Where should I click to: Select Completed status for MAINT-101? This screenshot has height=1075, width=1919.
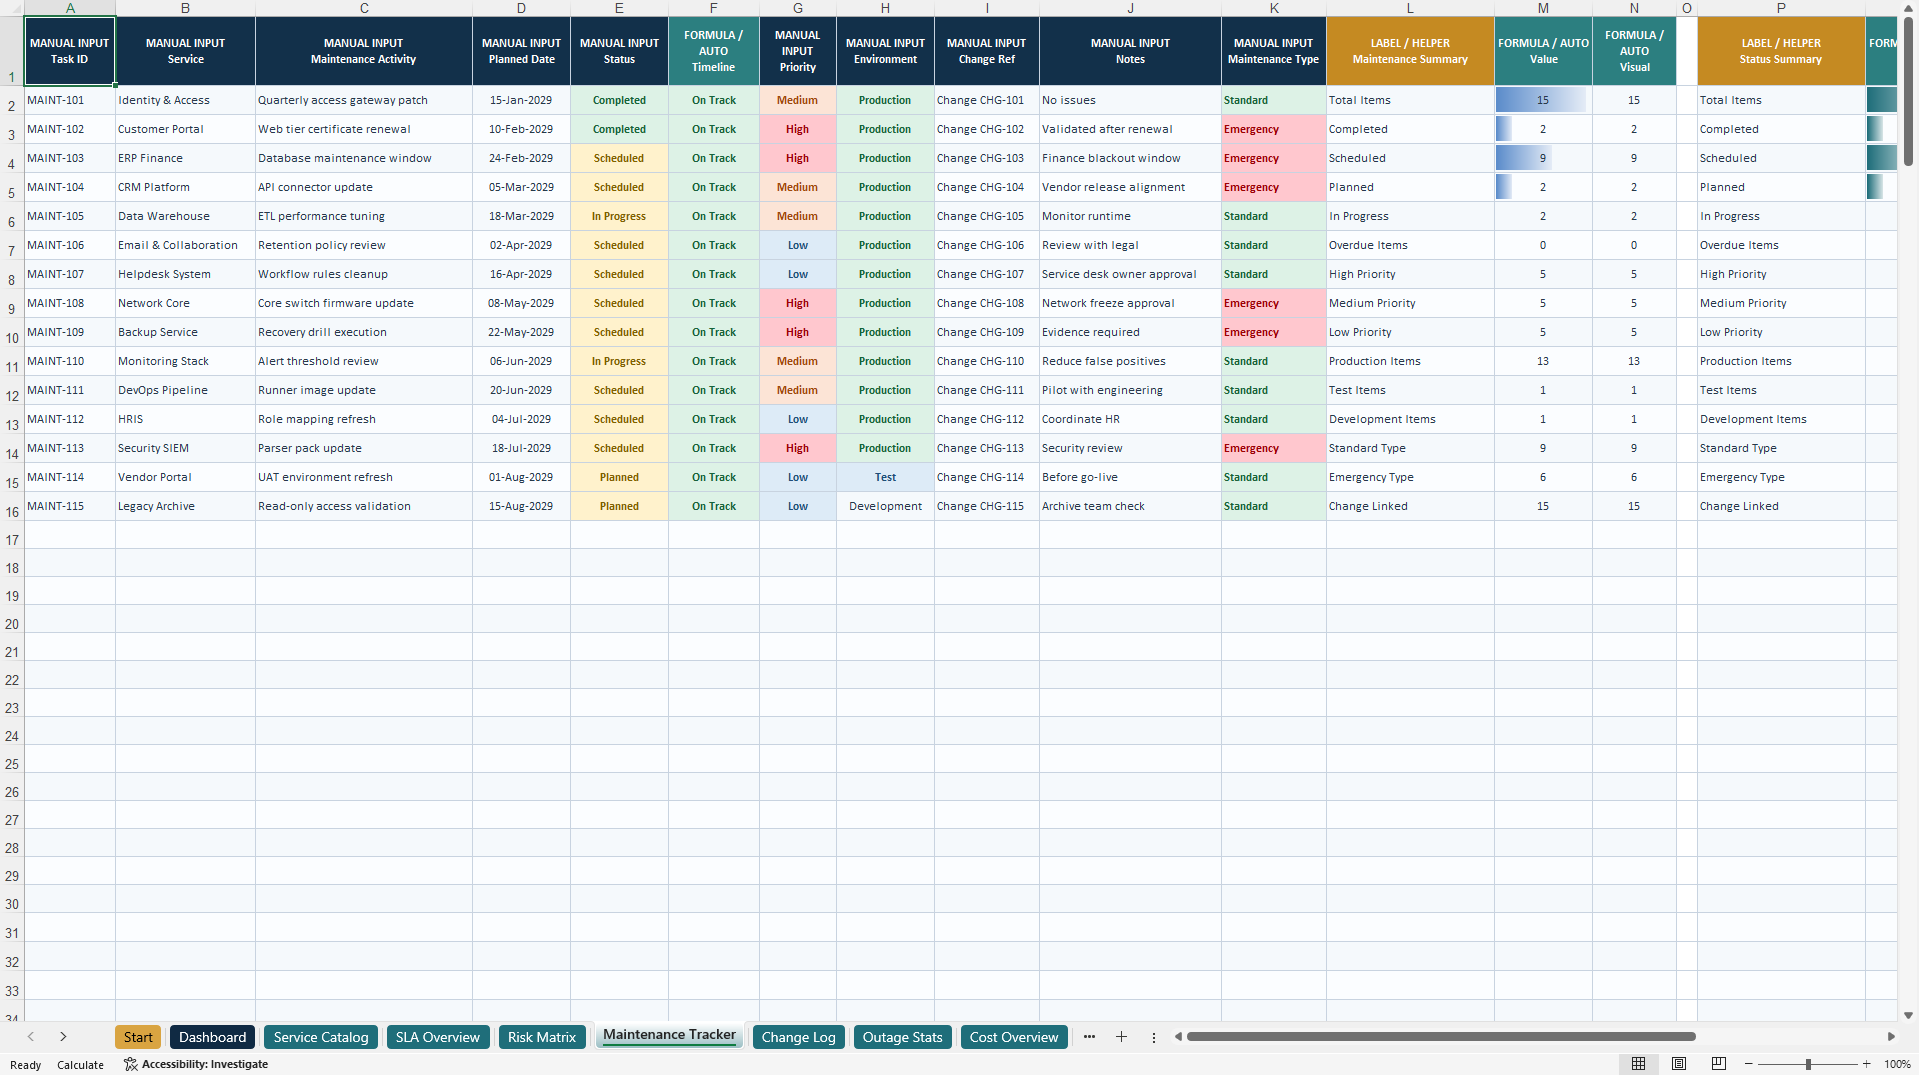(619, 100)
